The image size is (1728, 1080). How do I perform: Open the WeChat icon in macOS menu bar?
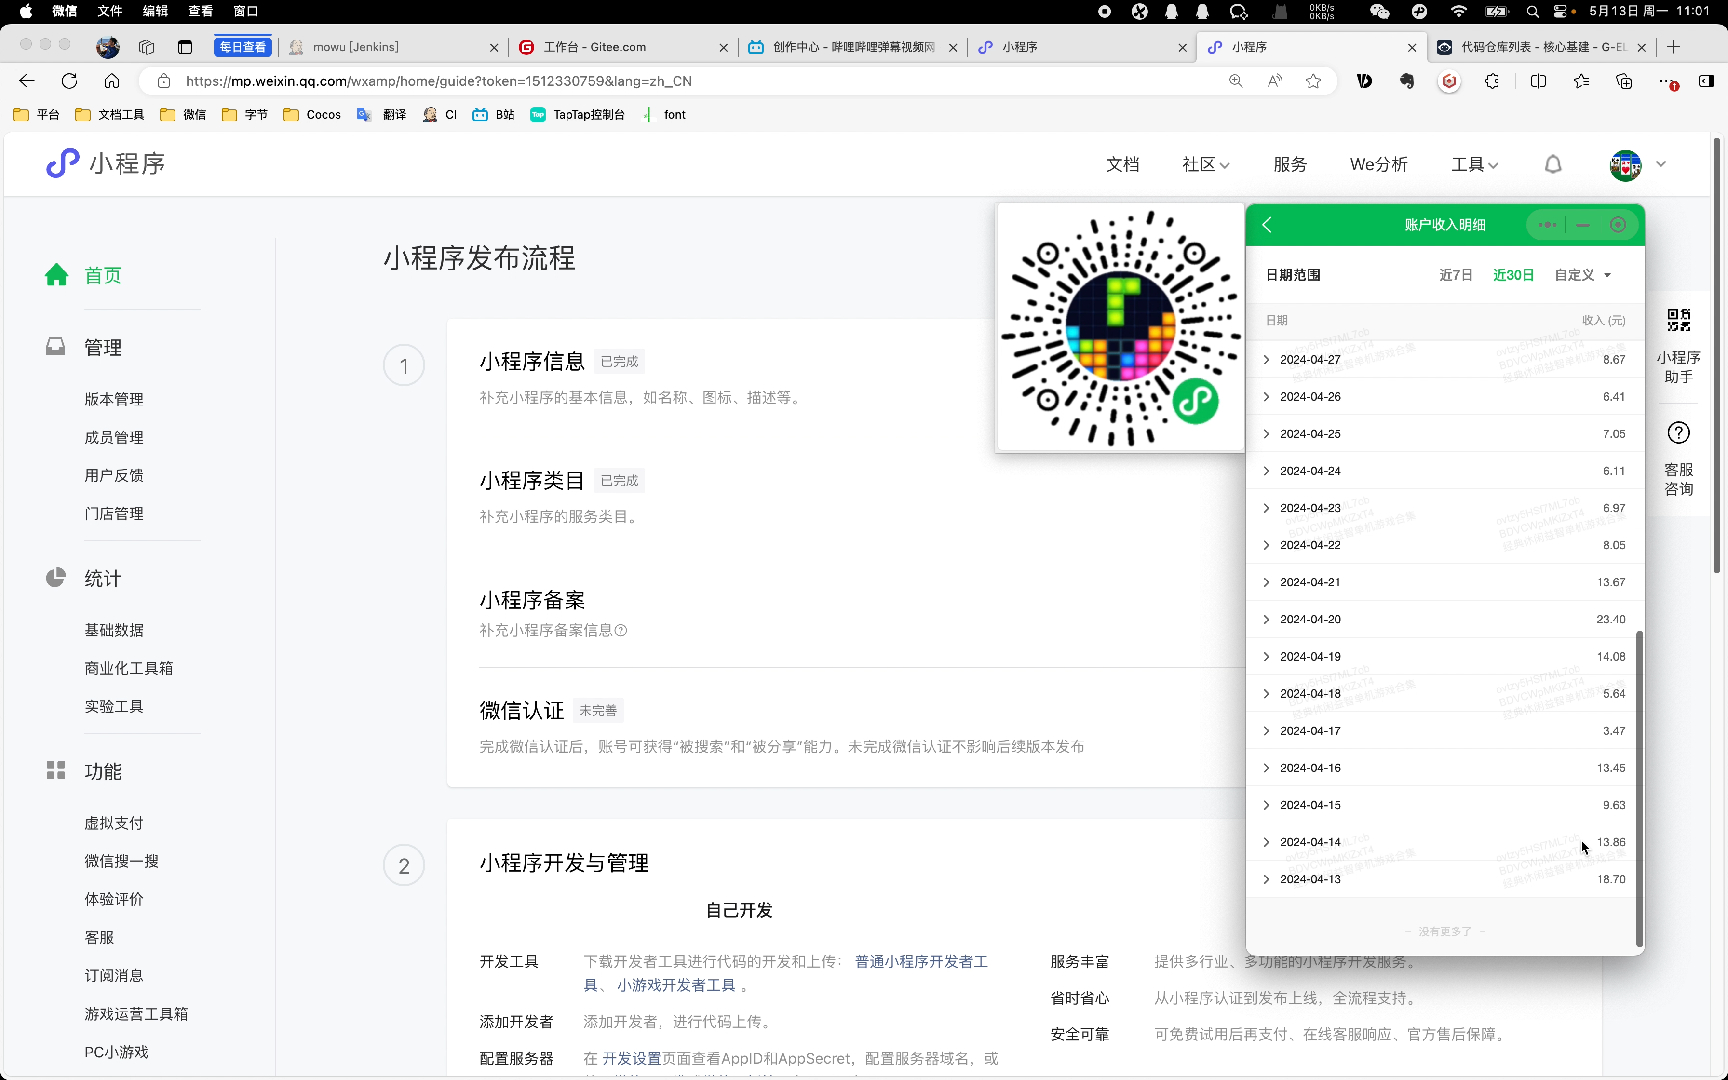coord(1380,12)
